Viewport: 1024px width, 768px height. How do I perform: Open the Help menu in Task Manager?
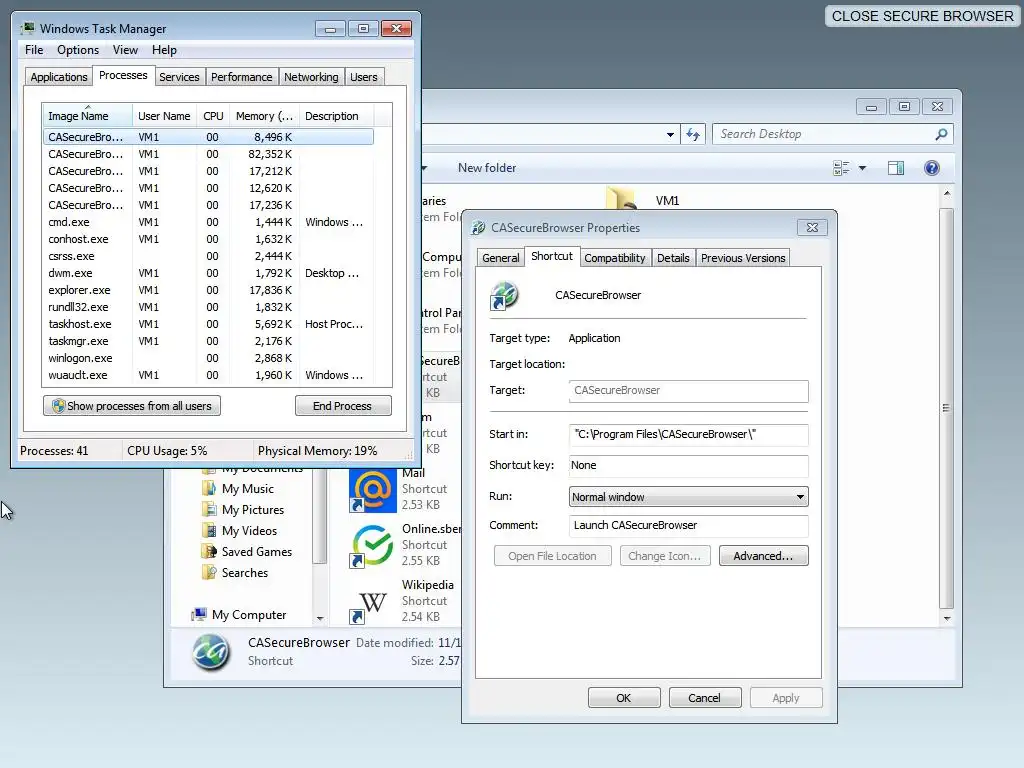point(164,50)
